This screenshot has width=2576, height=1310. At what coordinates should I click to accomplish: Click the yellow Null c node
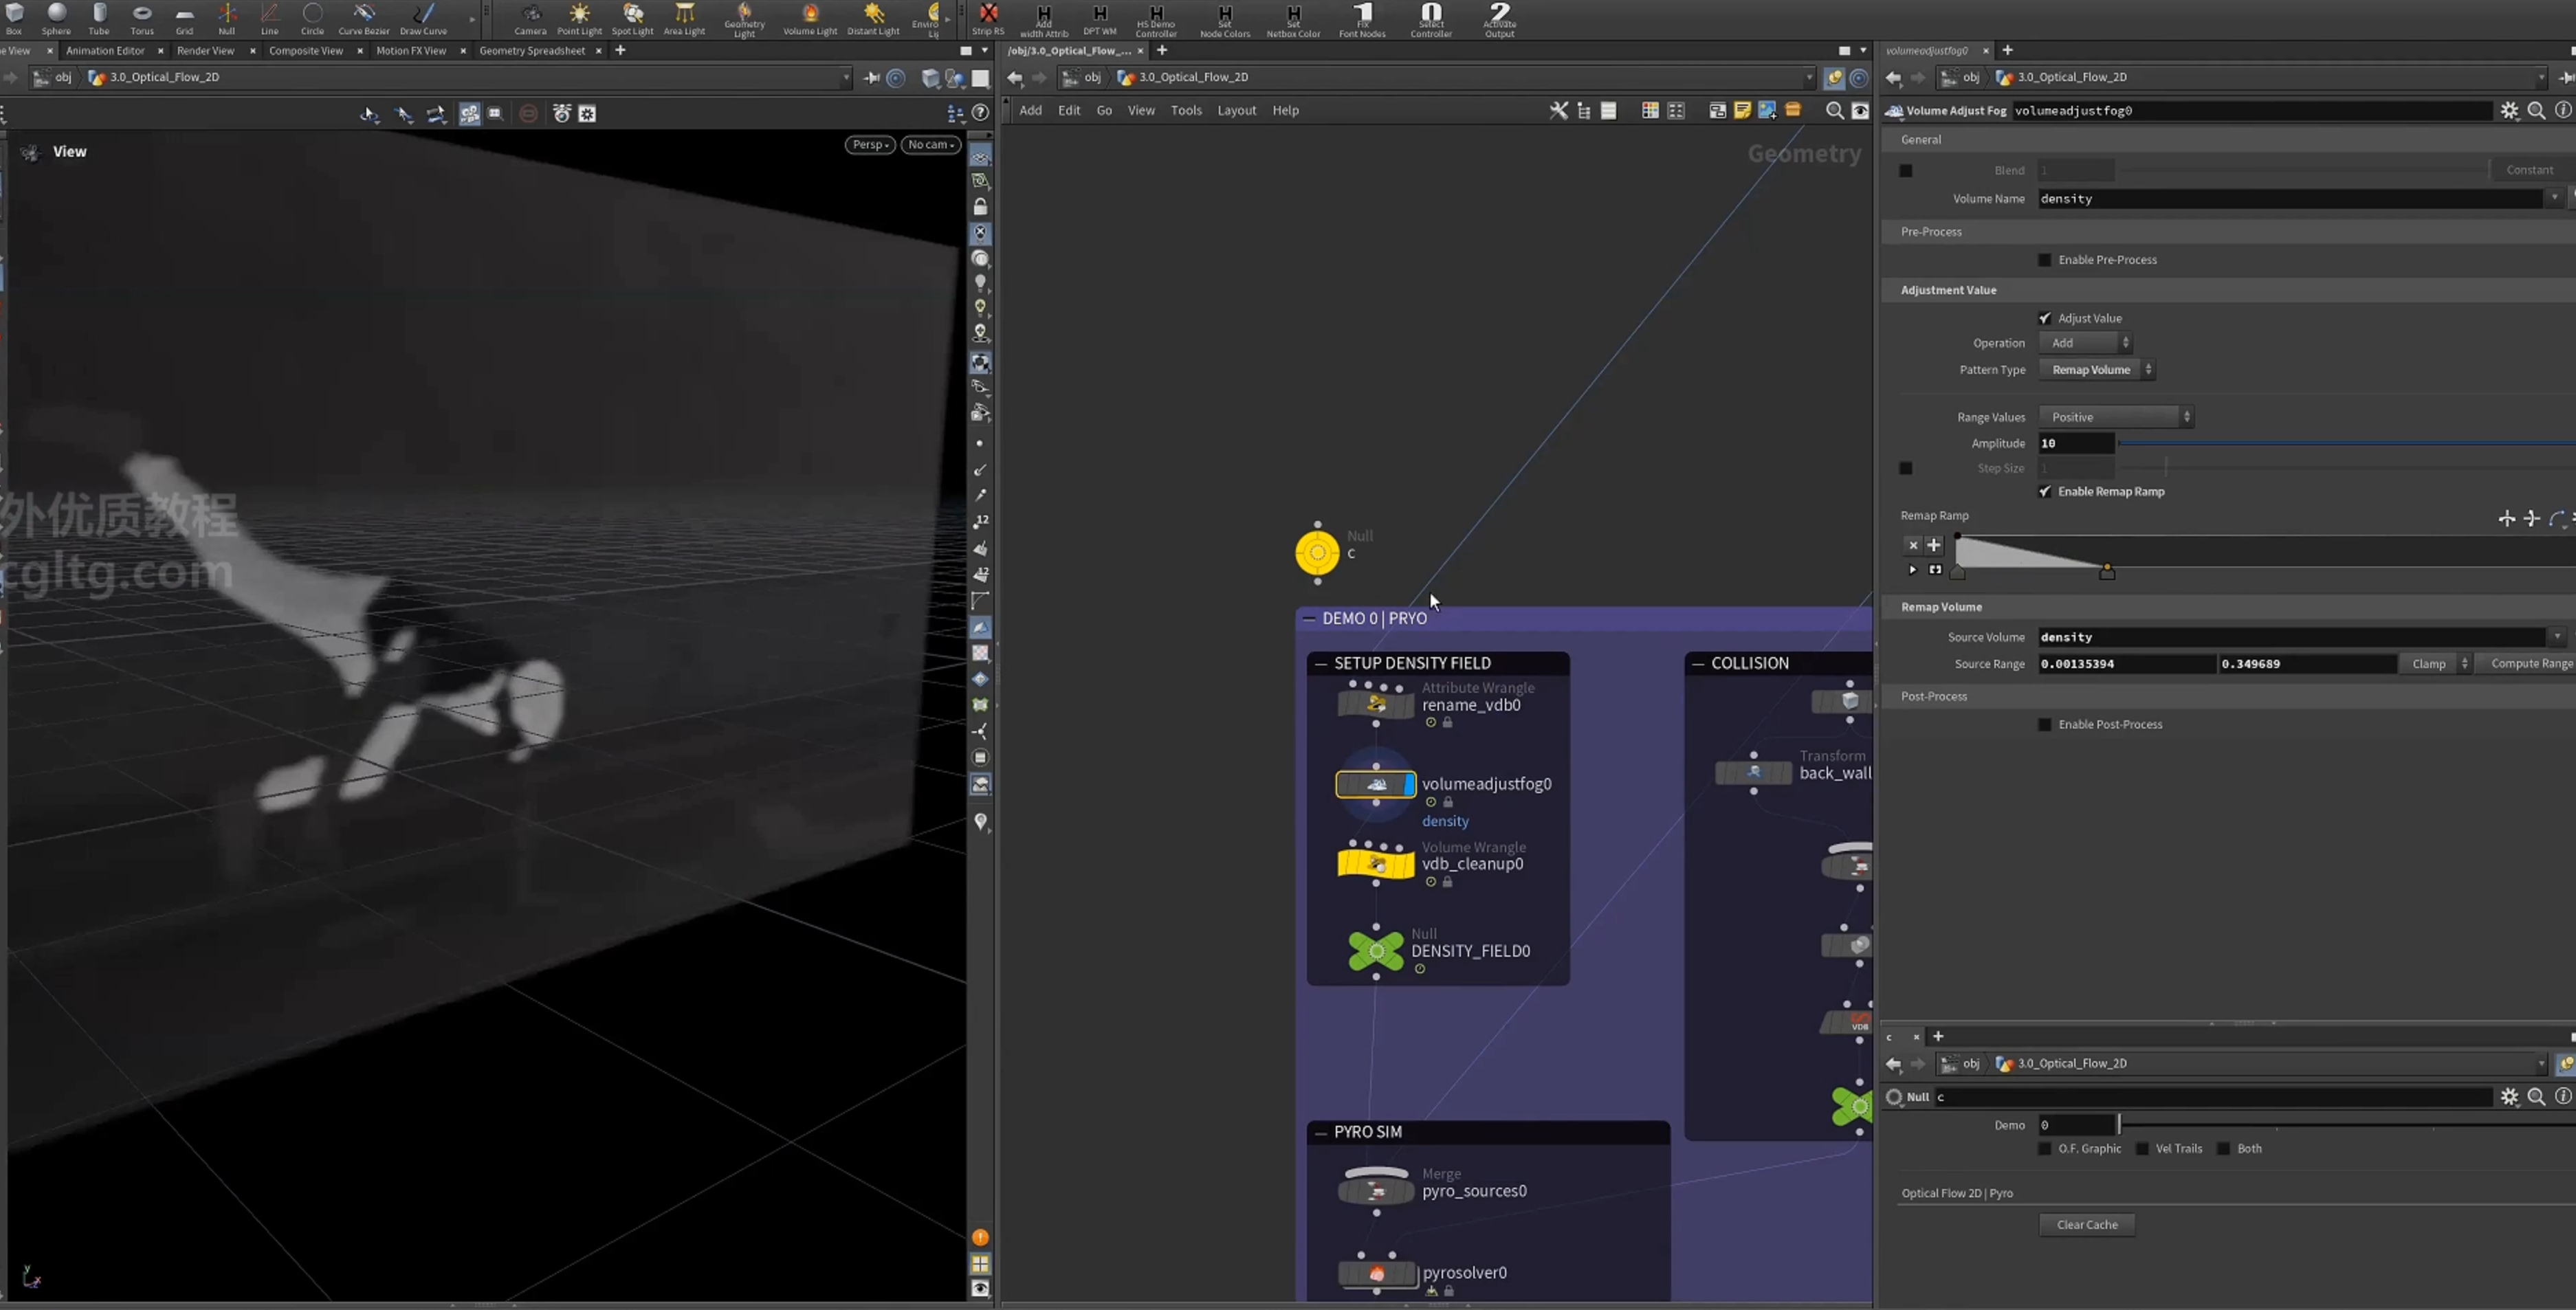pos(1317,552)
